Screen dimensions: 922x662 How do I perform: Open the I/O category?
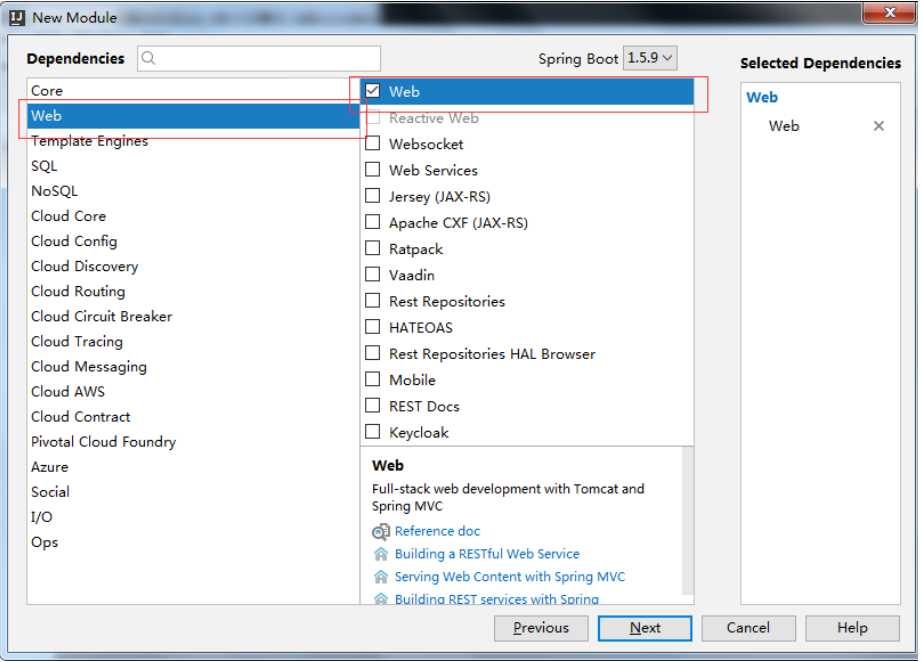coord(193,517)
